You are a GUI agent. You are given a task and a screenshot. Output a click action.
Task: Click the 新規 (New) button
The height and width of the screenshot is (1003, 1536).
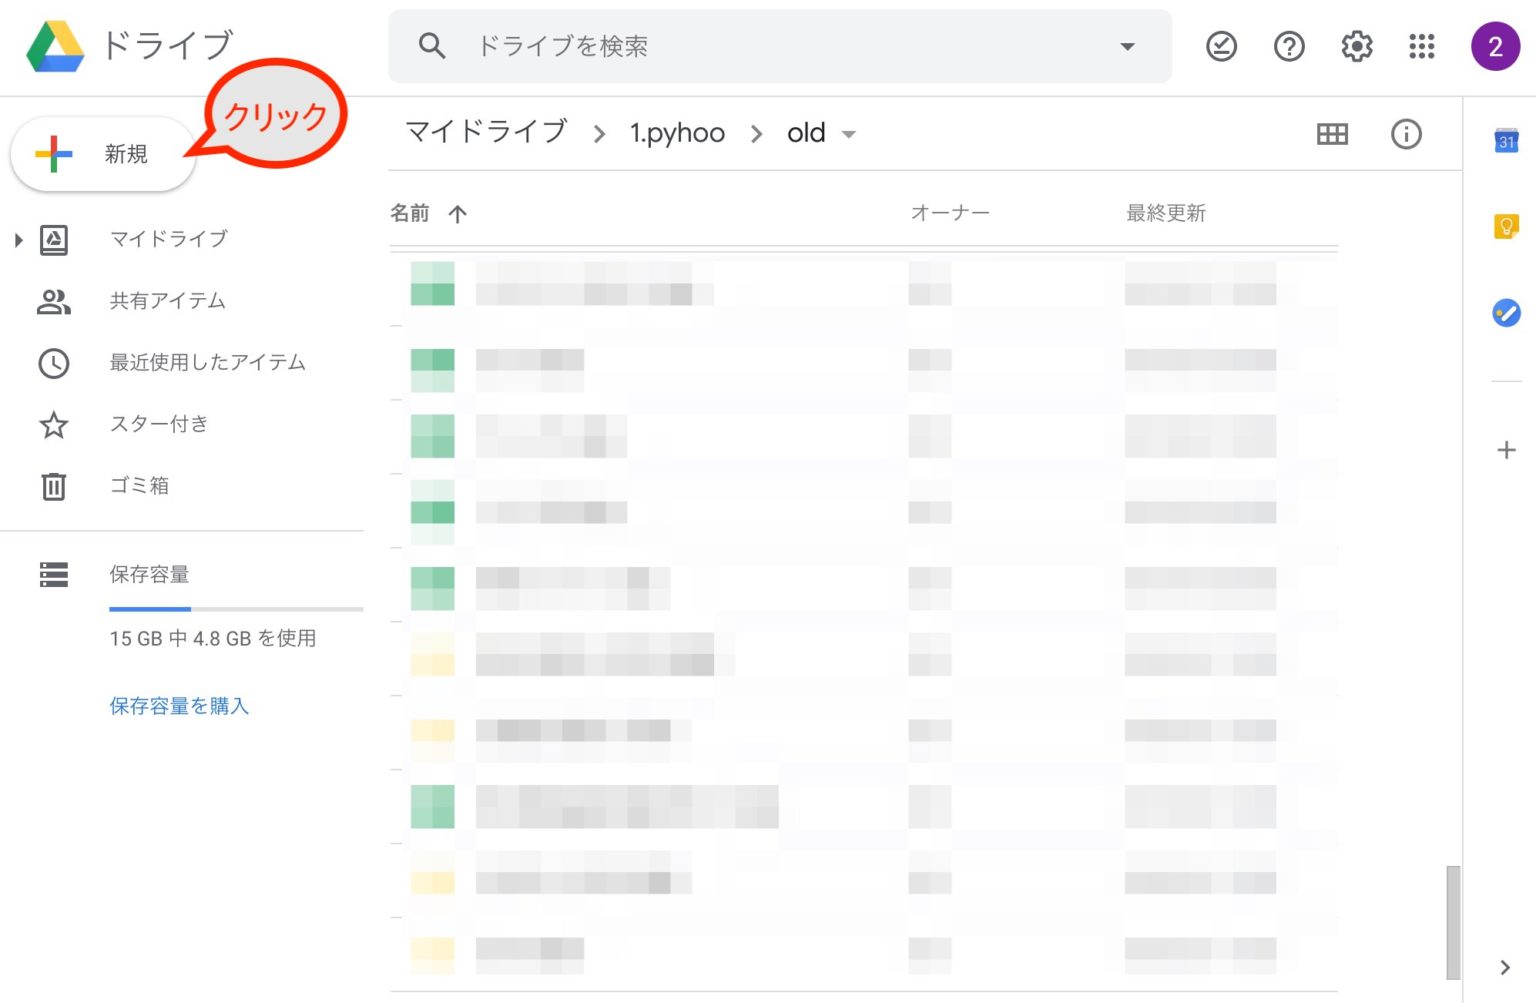tap(102, 154)
